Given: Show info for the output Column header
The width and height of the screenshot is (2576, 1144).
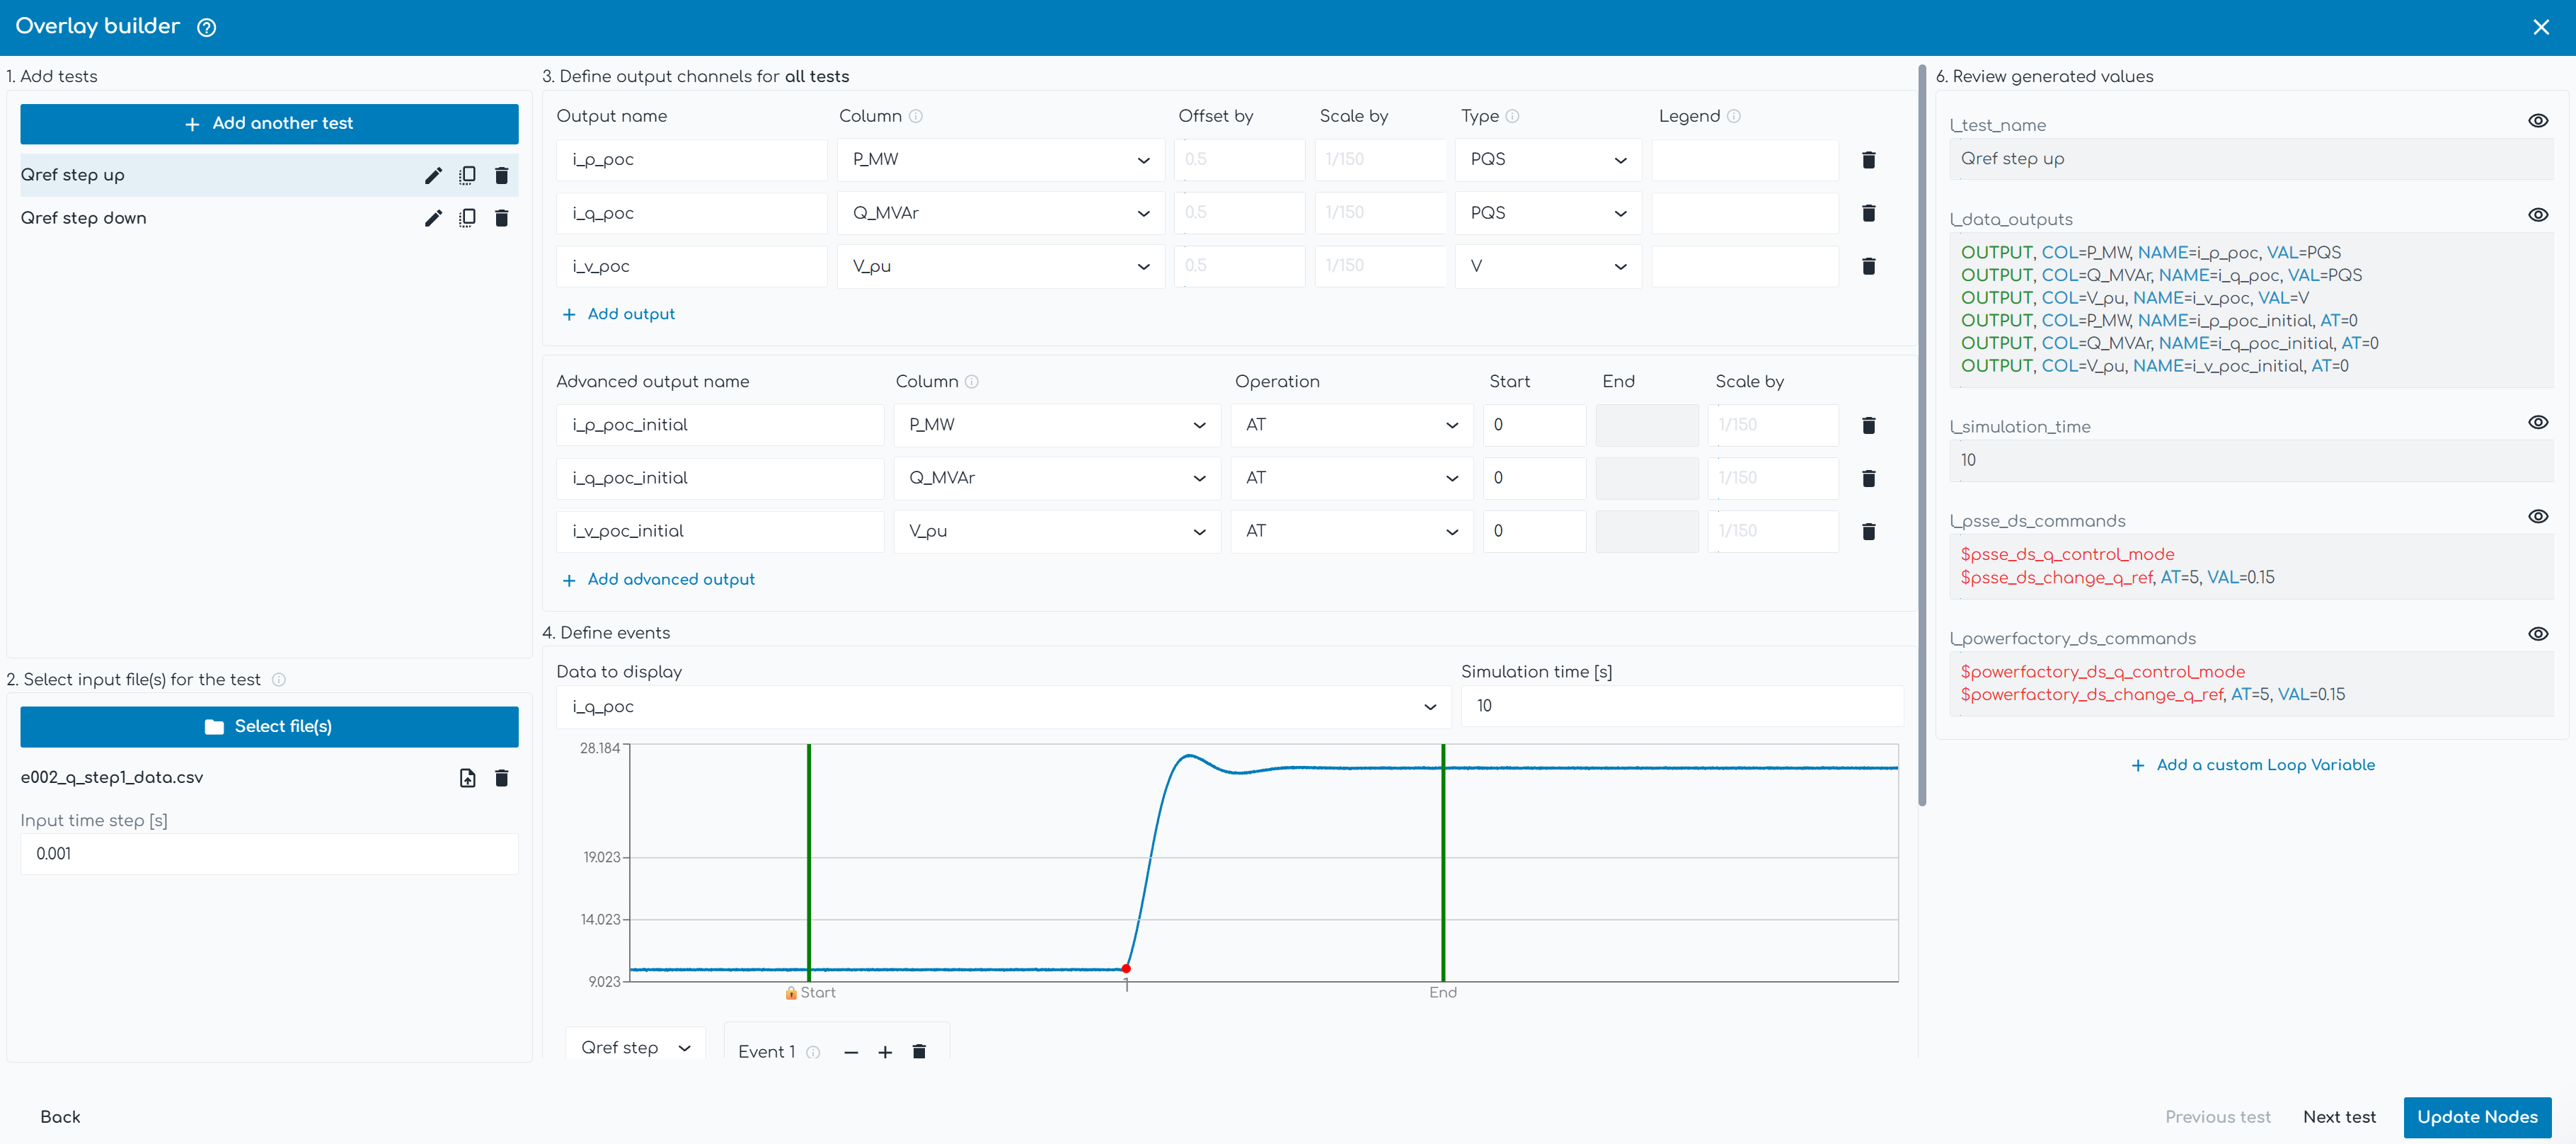Looking at the screenshot, I should [915, 116].
